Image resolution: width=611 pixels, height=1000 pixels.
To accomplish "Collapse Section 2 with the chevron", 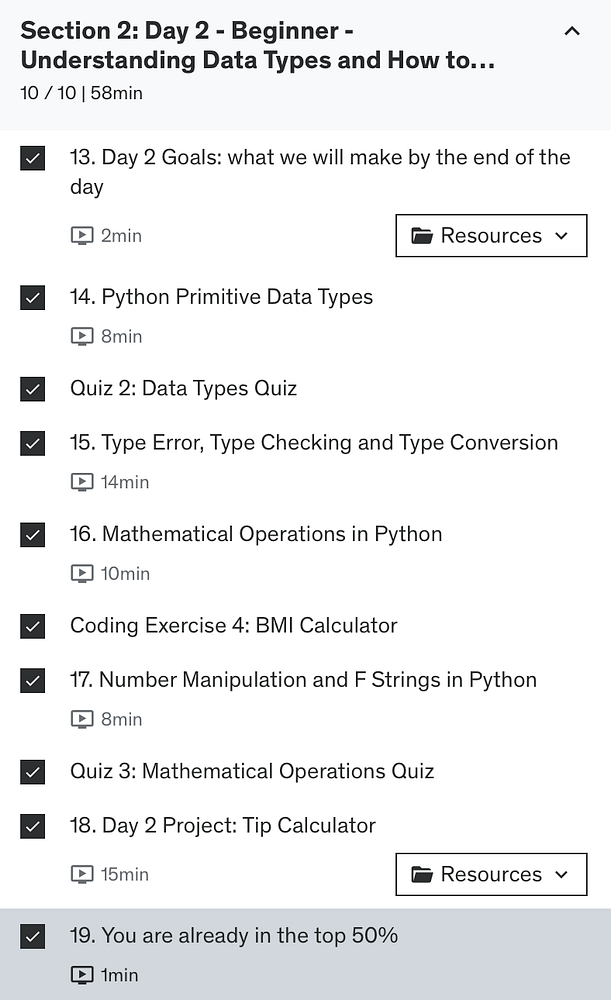I will click(x=572, y=31).
